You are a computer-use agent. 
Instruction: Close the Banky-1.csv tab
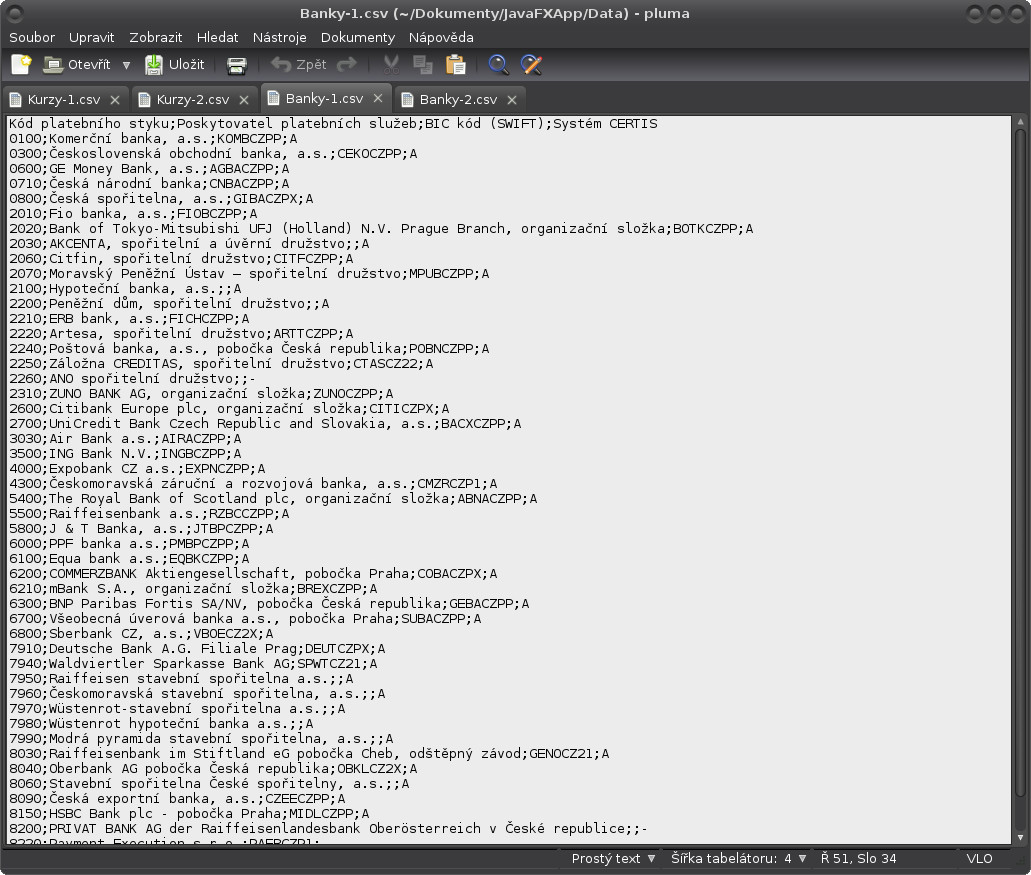click(x=378, y=98)
